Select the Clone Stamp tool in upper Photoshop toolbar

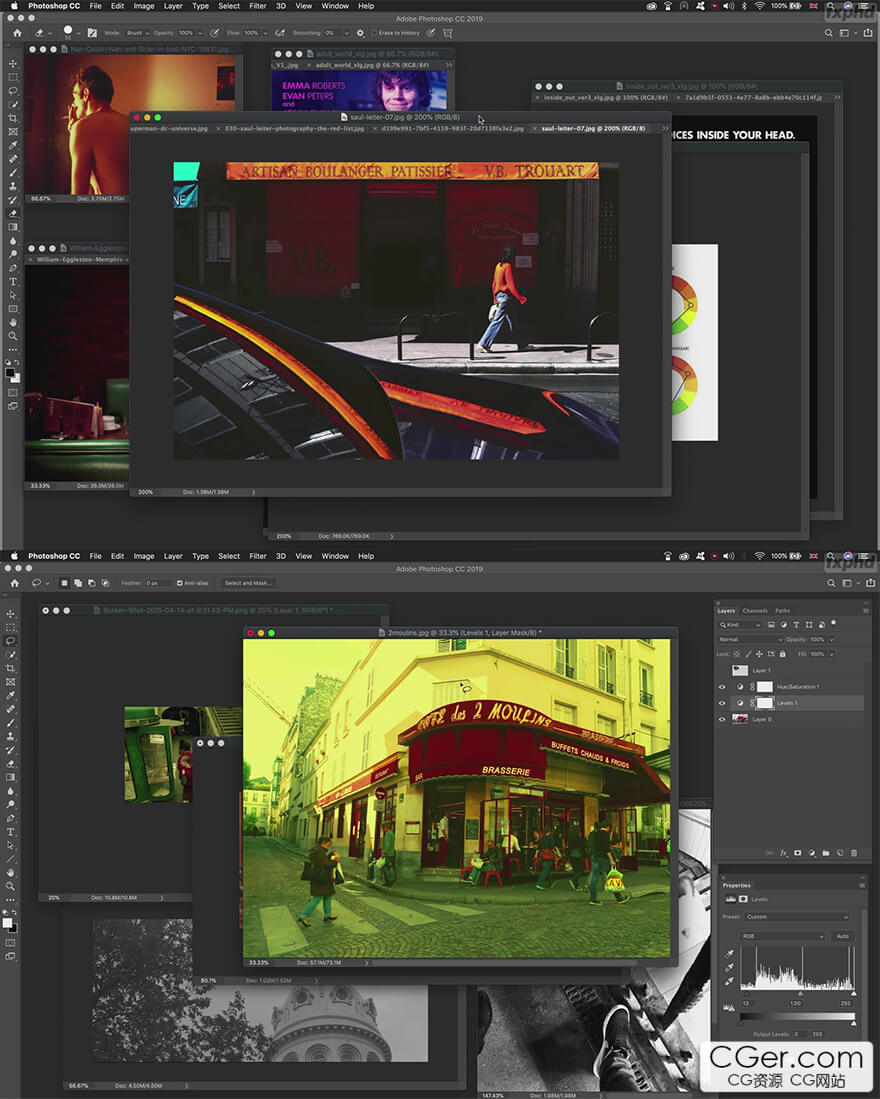(13, 186)
